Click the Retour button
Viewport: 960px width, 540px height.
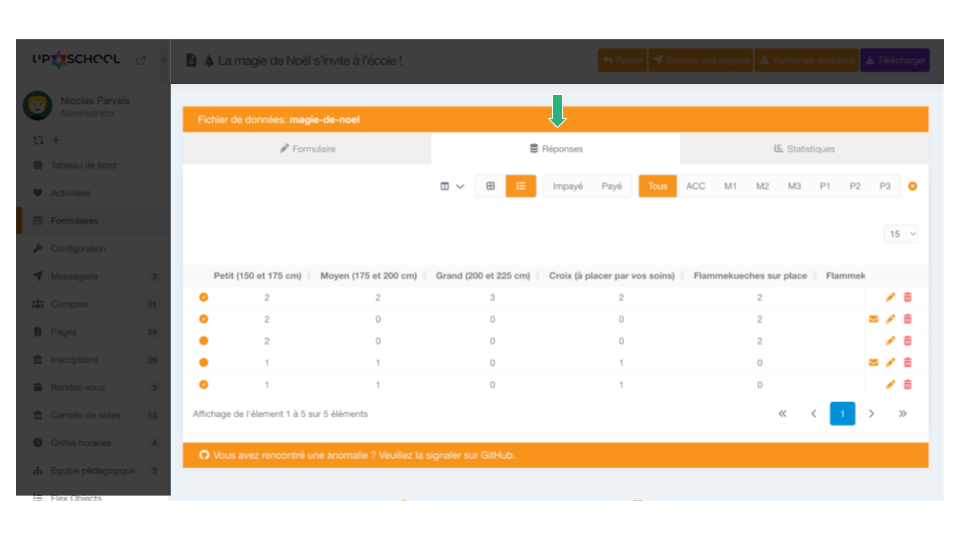point(623,60)
